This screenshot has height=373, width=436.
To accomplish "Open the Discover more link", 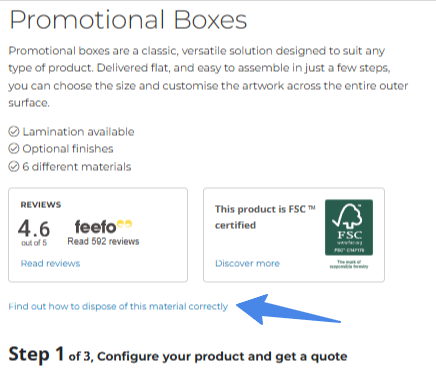I will pyautogui.click(x=247, y=263).
